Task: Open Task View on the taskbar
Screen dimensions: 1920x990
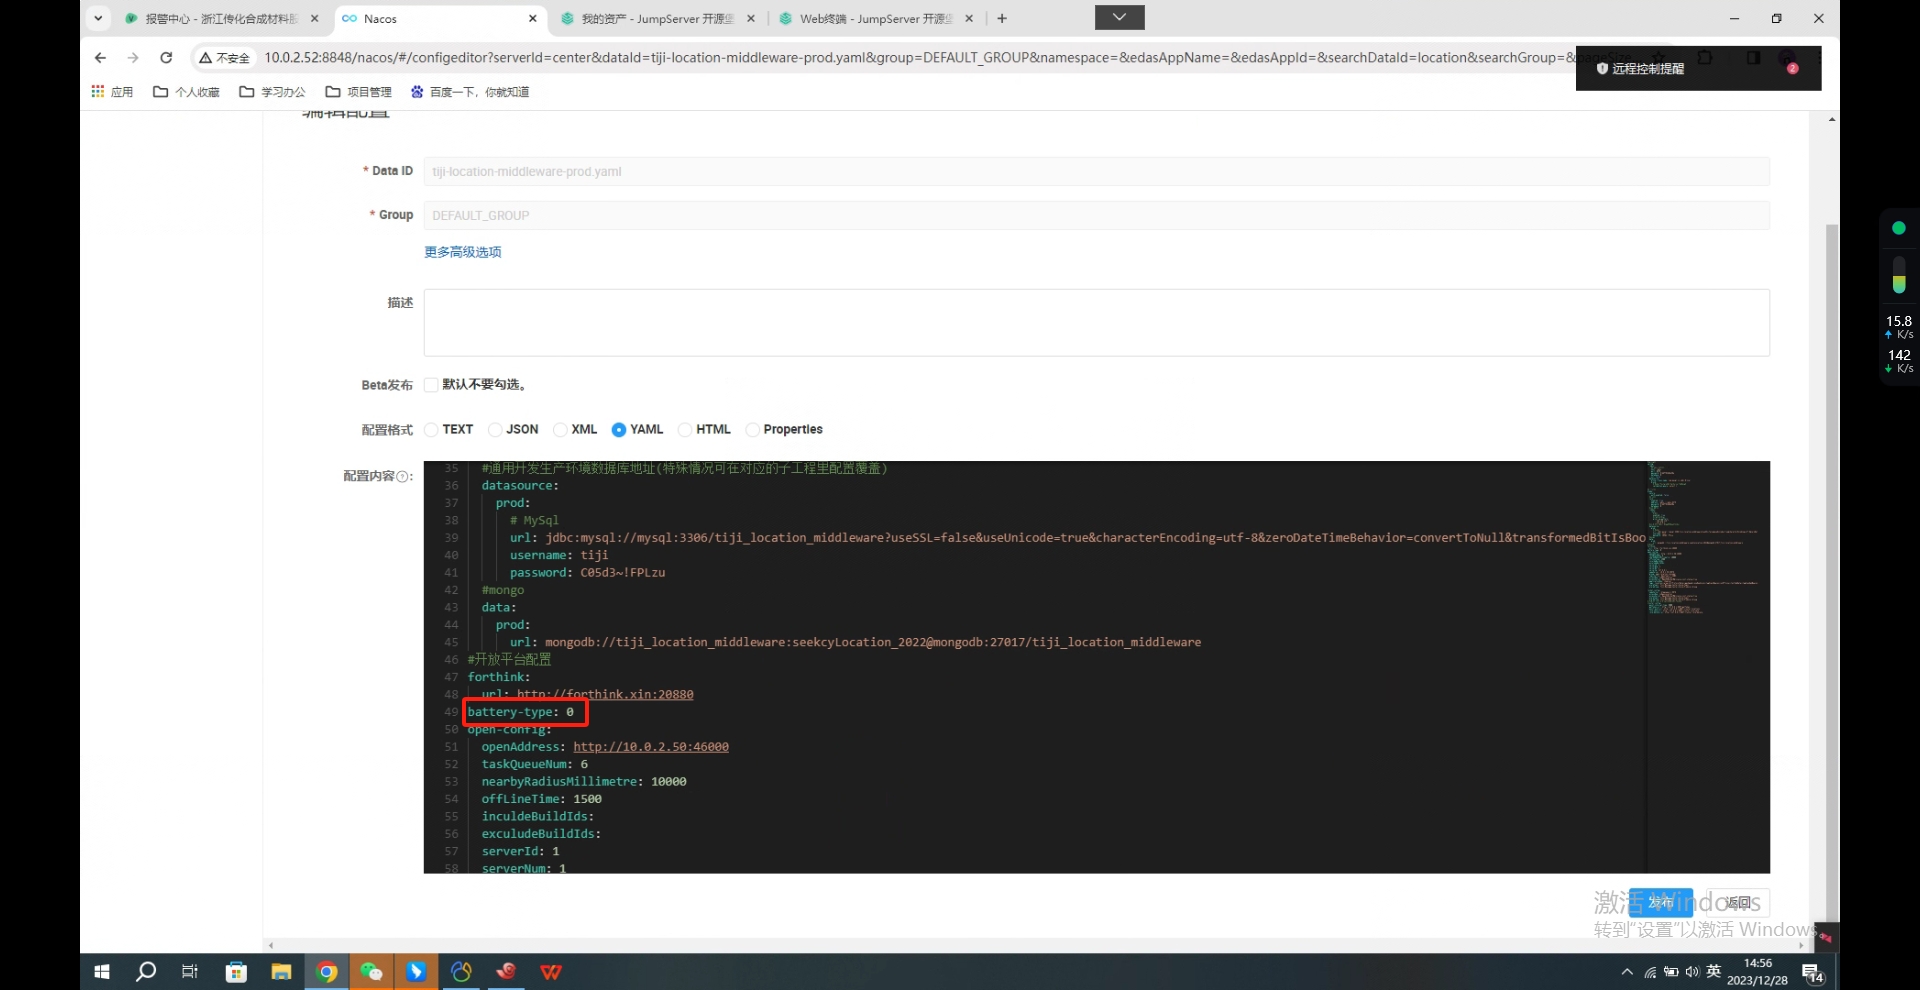Action: [190, 972]
